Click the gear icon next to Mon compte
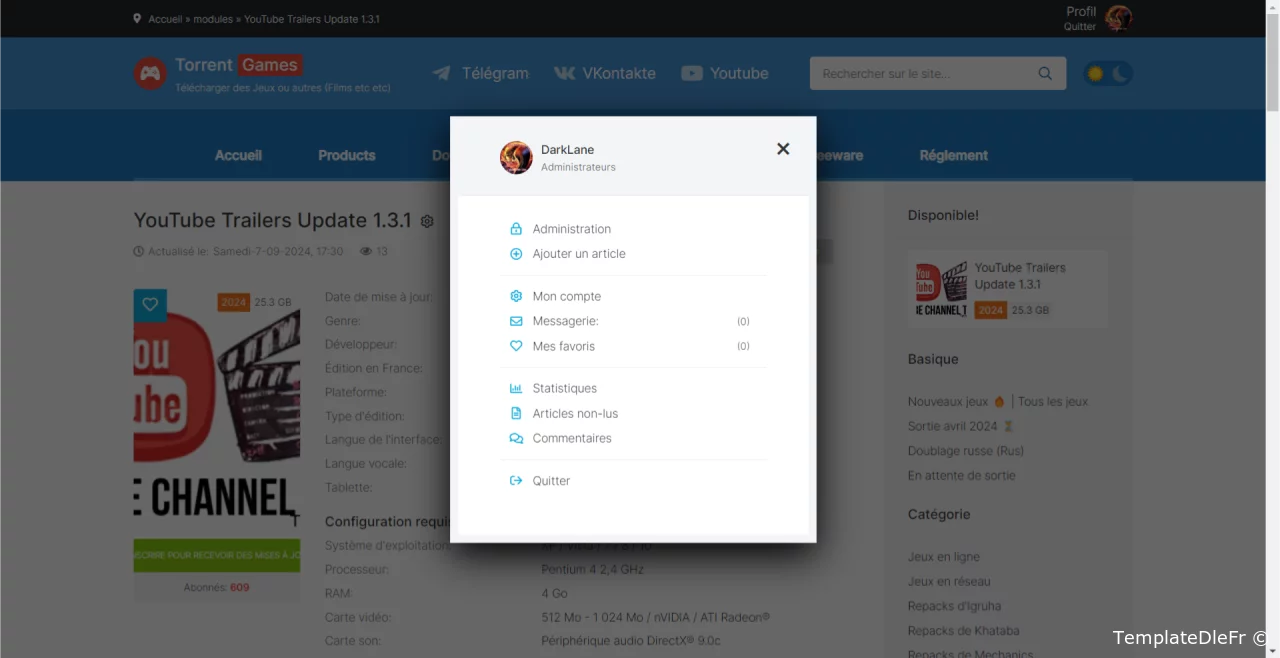 (x=516, y=296)
